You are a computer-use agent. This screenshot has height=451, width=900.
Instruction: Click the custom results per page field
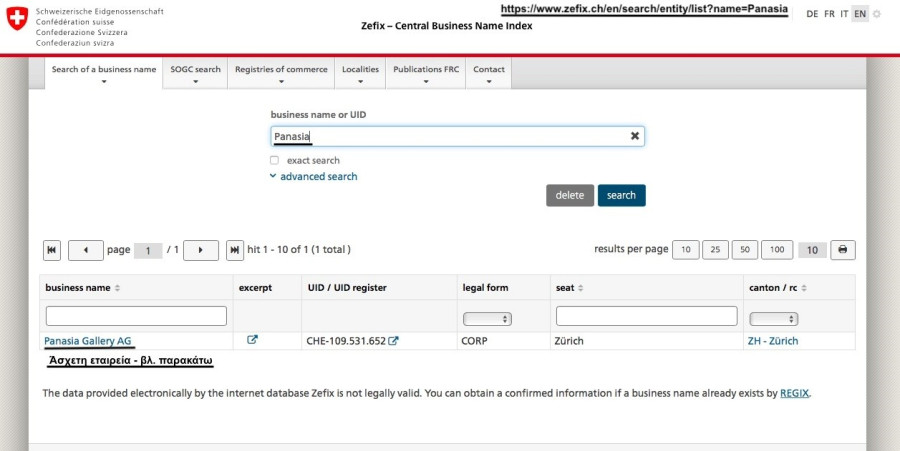812,250
